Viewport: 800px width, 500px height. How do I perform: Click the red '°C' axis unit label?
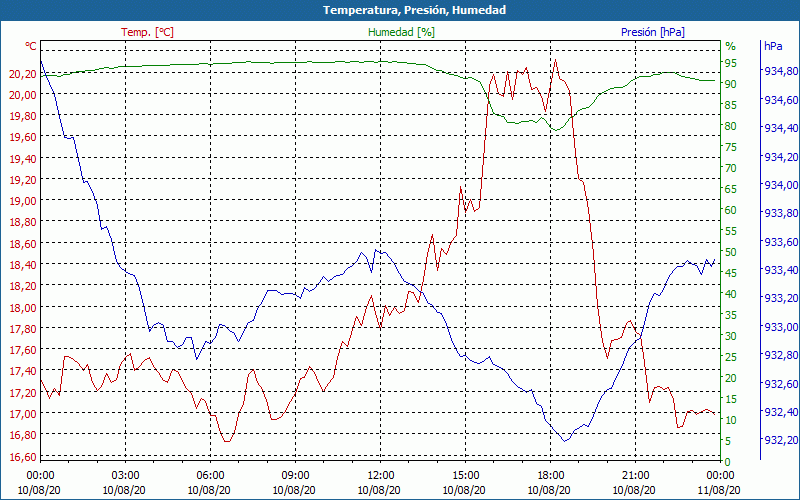point(31,46)
